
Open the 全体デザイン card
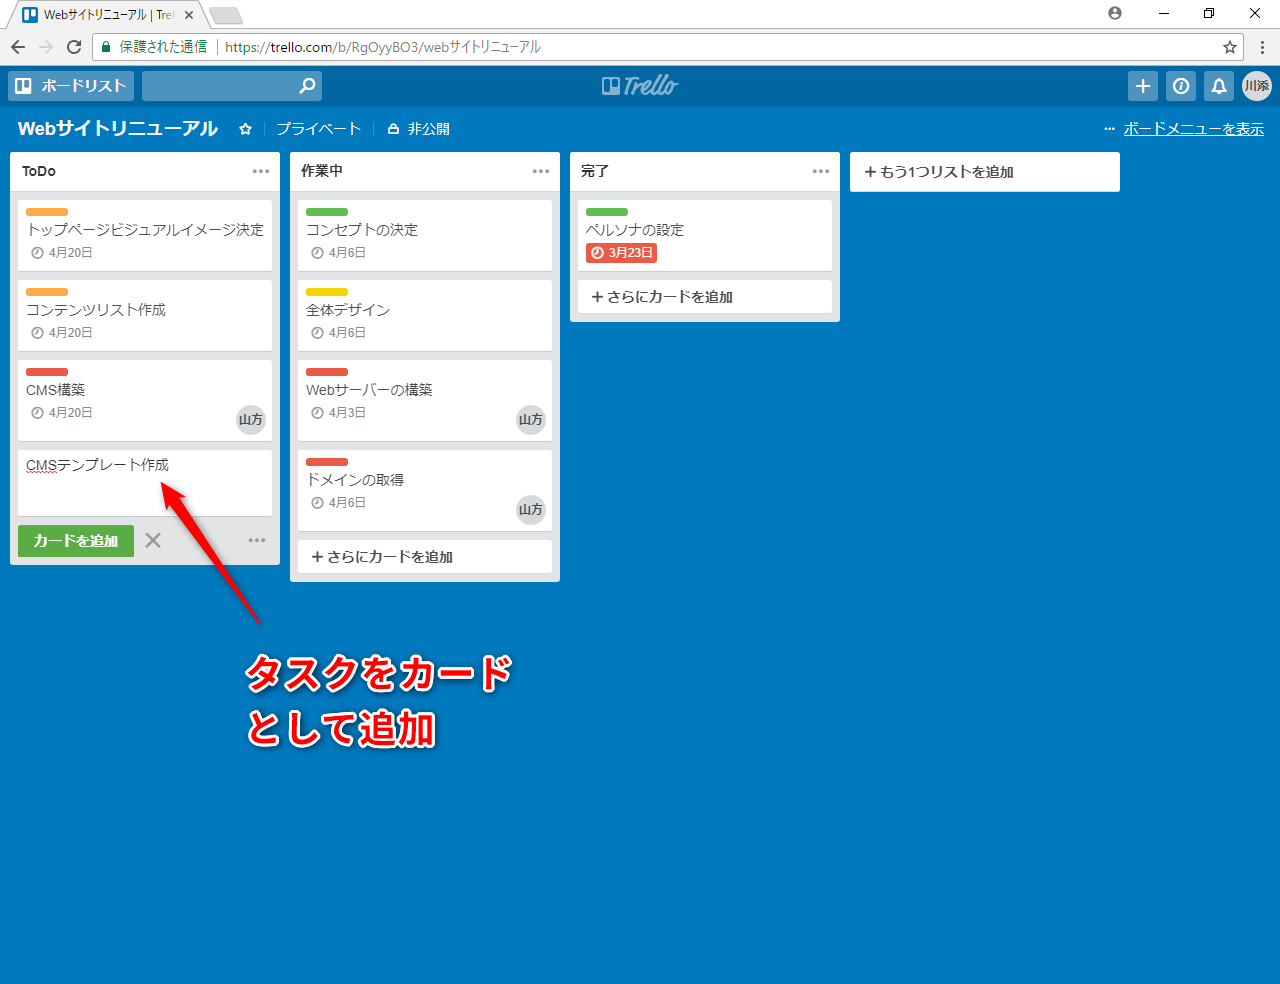[425, 315]
